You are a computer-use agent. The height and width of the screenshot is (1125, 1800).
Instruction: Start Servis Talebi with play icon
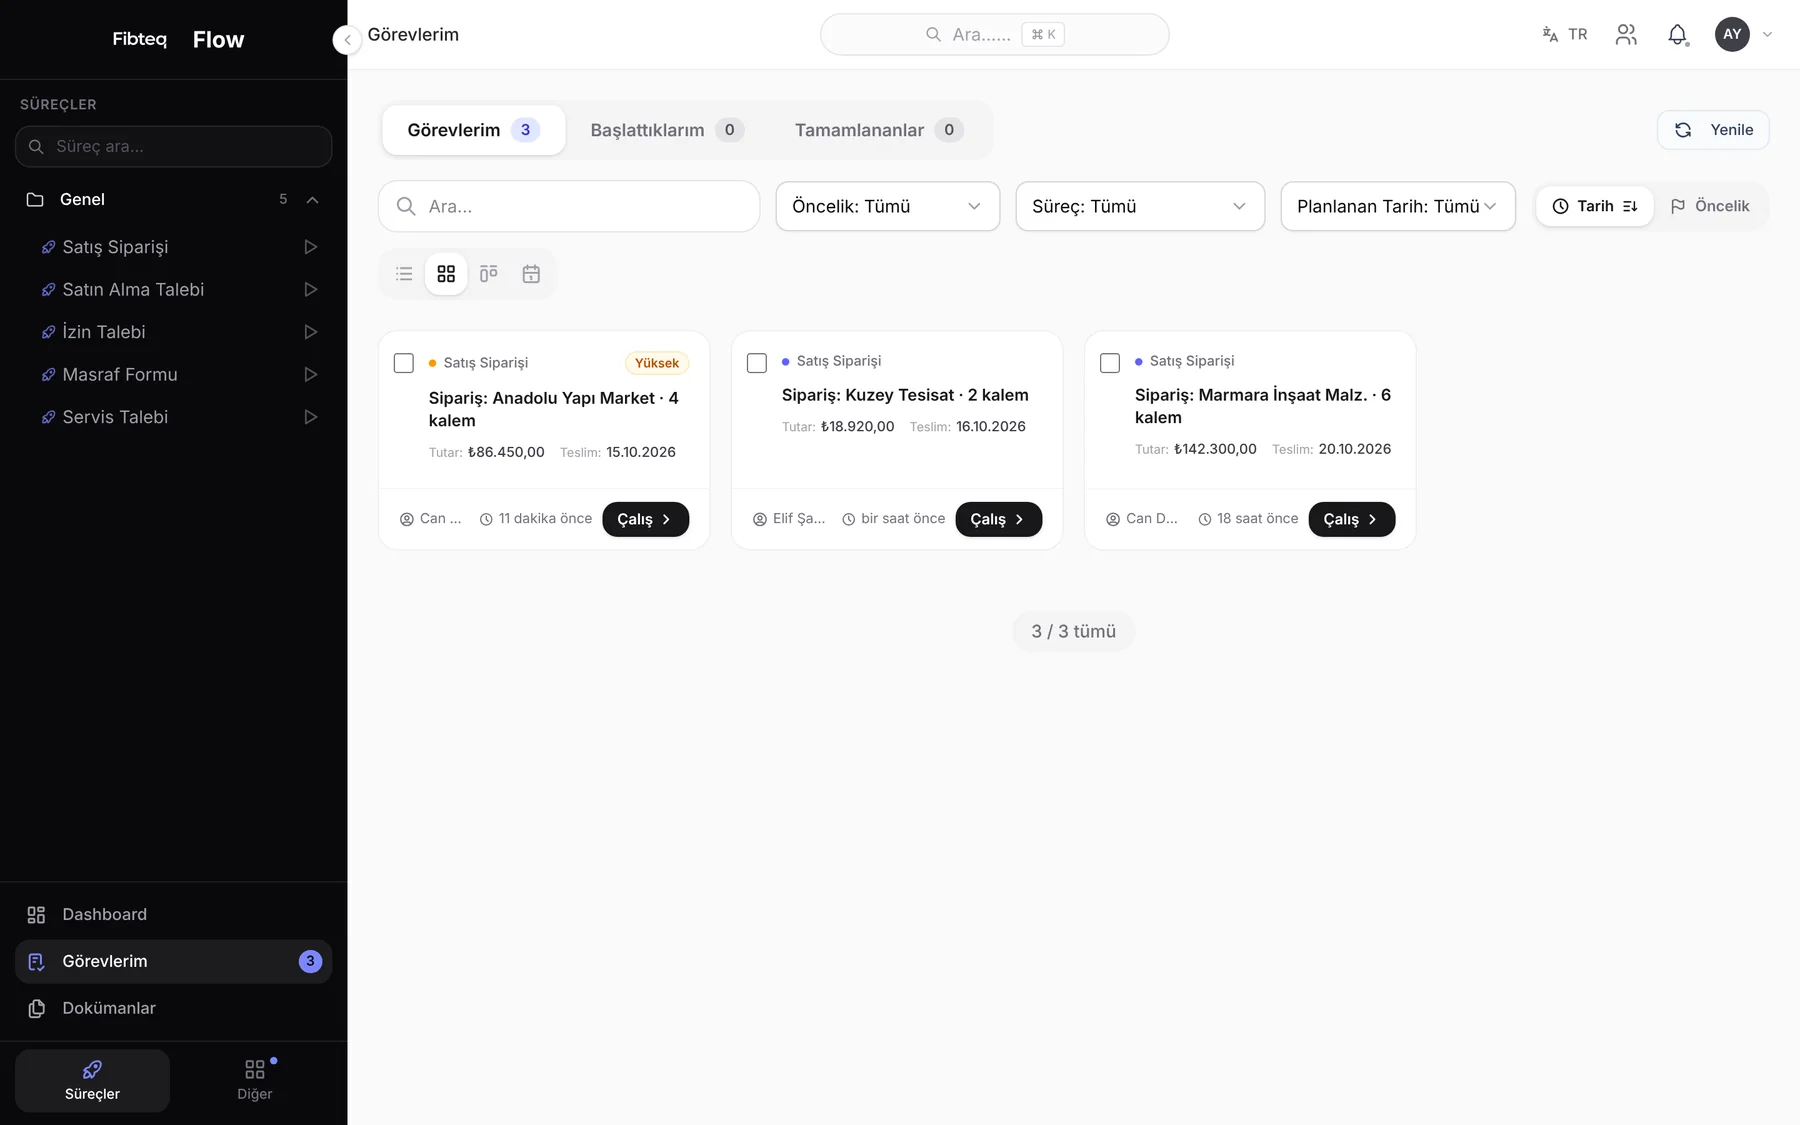(x=311, y=417)
